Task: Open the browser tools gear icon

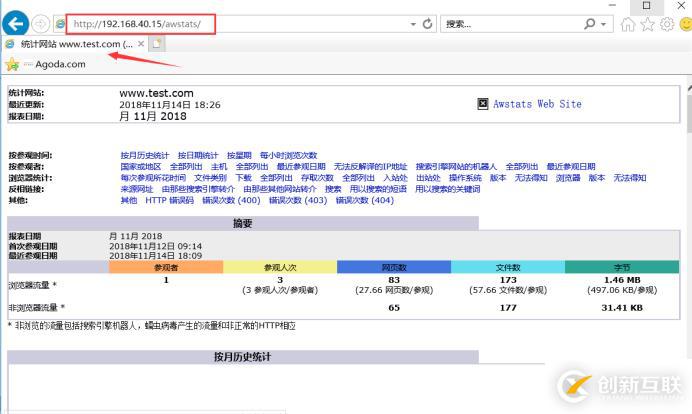Action: (663, 23)
